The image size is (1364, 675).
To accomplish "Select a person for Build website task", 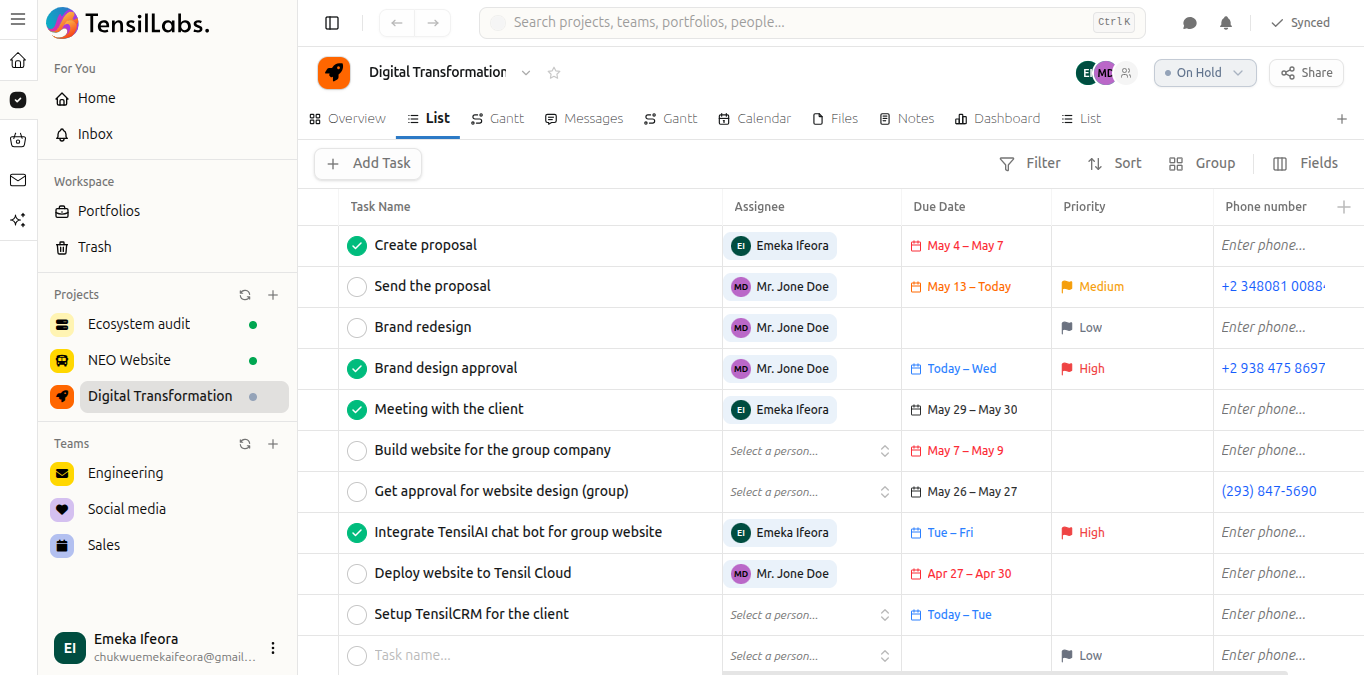I will point(811,451).
